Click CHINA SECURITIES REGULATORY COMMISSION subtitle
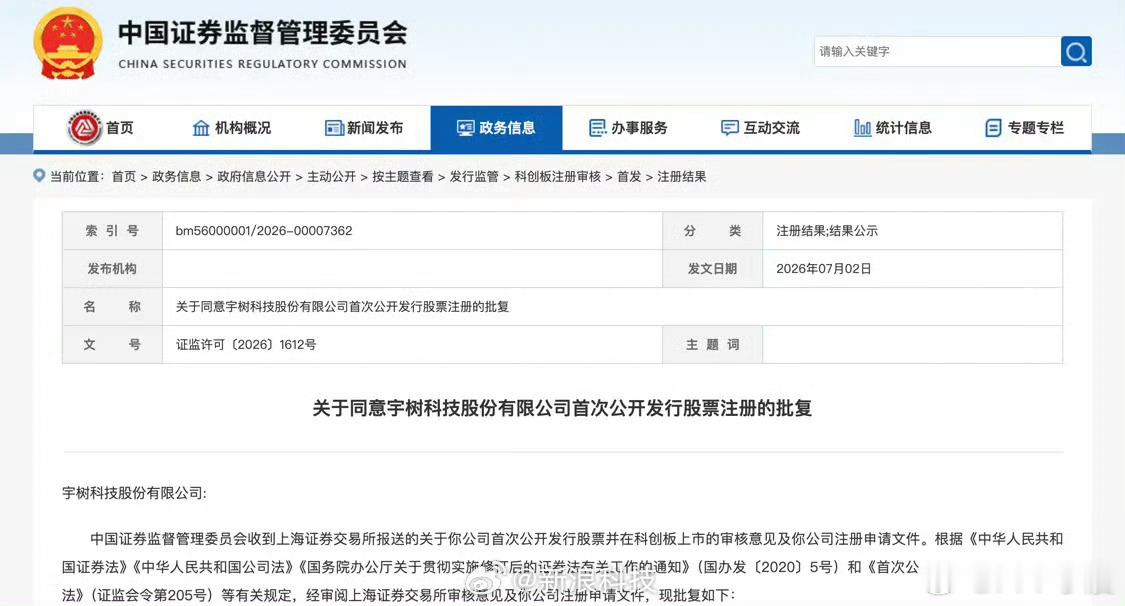The height and width of the screenshot is (606, 1125). [263, 64]
